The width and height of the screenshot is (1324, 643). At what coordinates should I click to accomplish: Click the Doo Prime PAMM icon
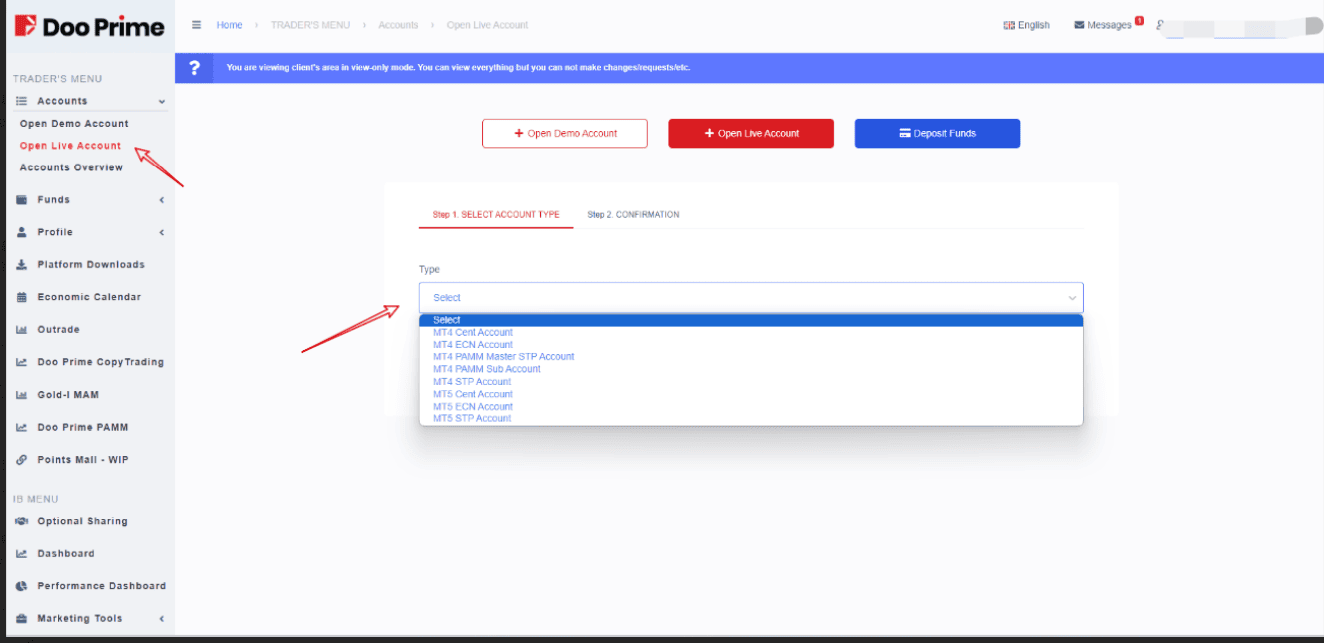pyautogui.click(x=21, y=428)
